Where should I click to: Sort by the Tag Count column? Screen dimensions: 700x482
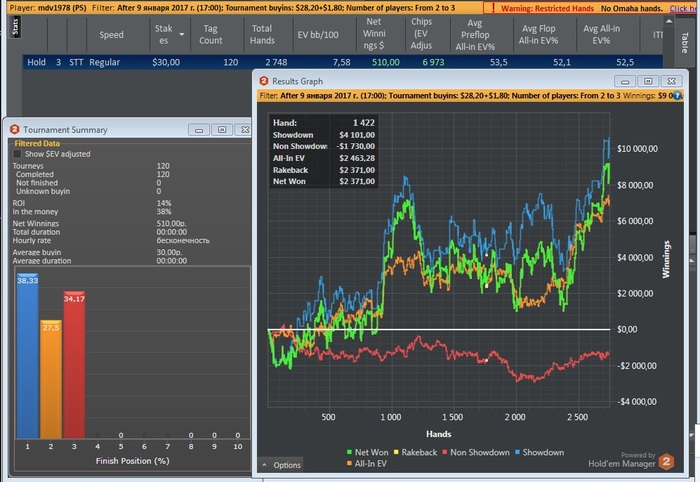pyautogui.click(x=210, y=34)
